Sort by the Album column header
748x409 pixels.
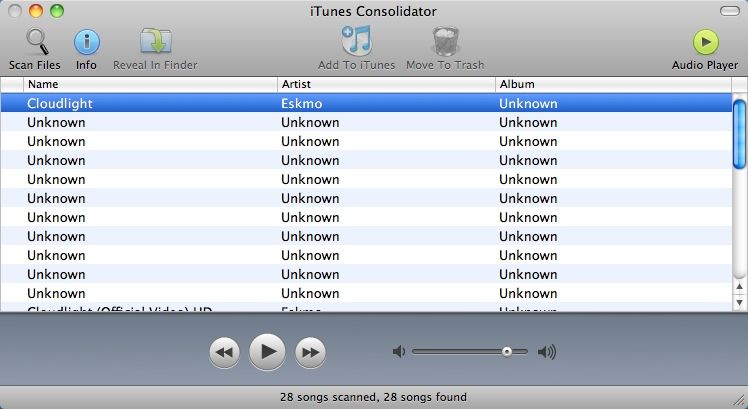pos(613,84)
